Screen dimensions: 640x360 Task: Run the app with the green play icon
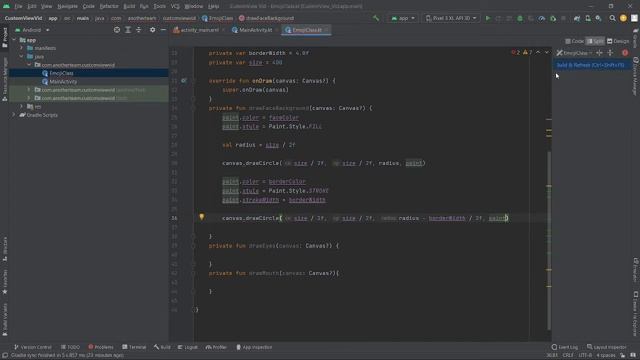[488, 18]
